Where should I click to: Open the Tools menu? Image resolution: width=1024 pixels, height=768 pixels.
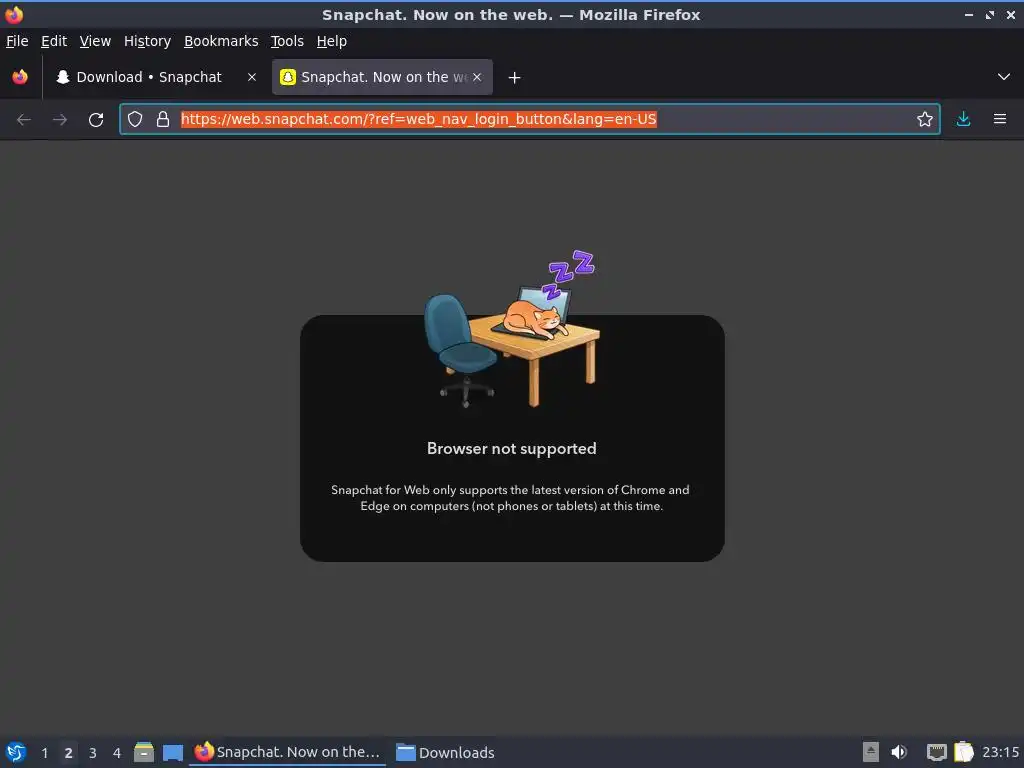pyautogui.click(x=287, y=41)
